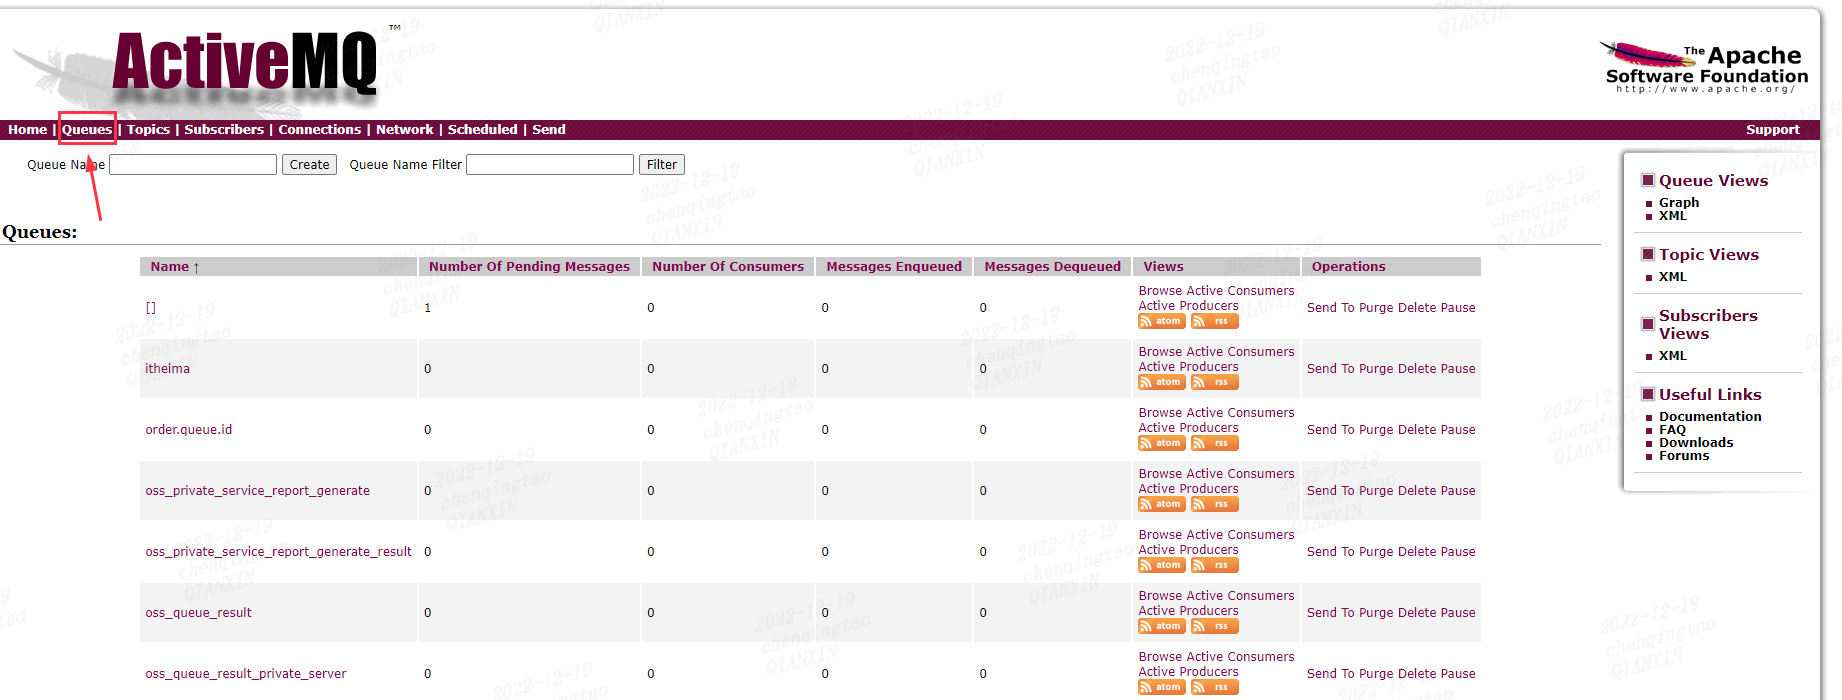Click the pending count 1 for [] queue
This screenshot has width=1842, height=700.
click(x=427, y=308)
